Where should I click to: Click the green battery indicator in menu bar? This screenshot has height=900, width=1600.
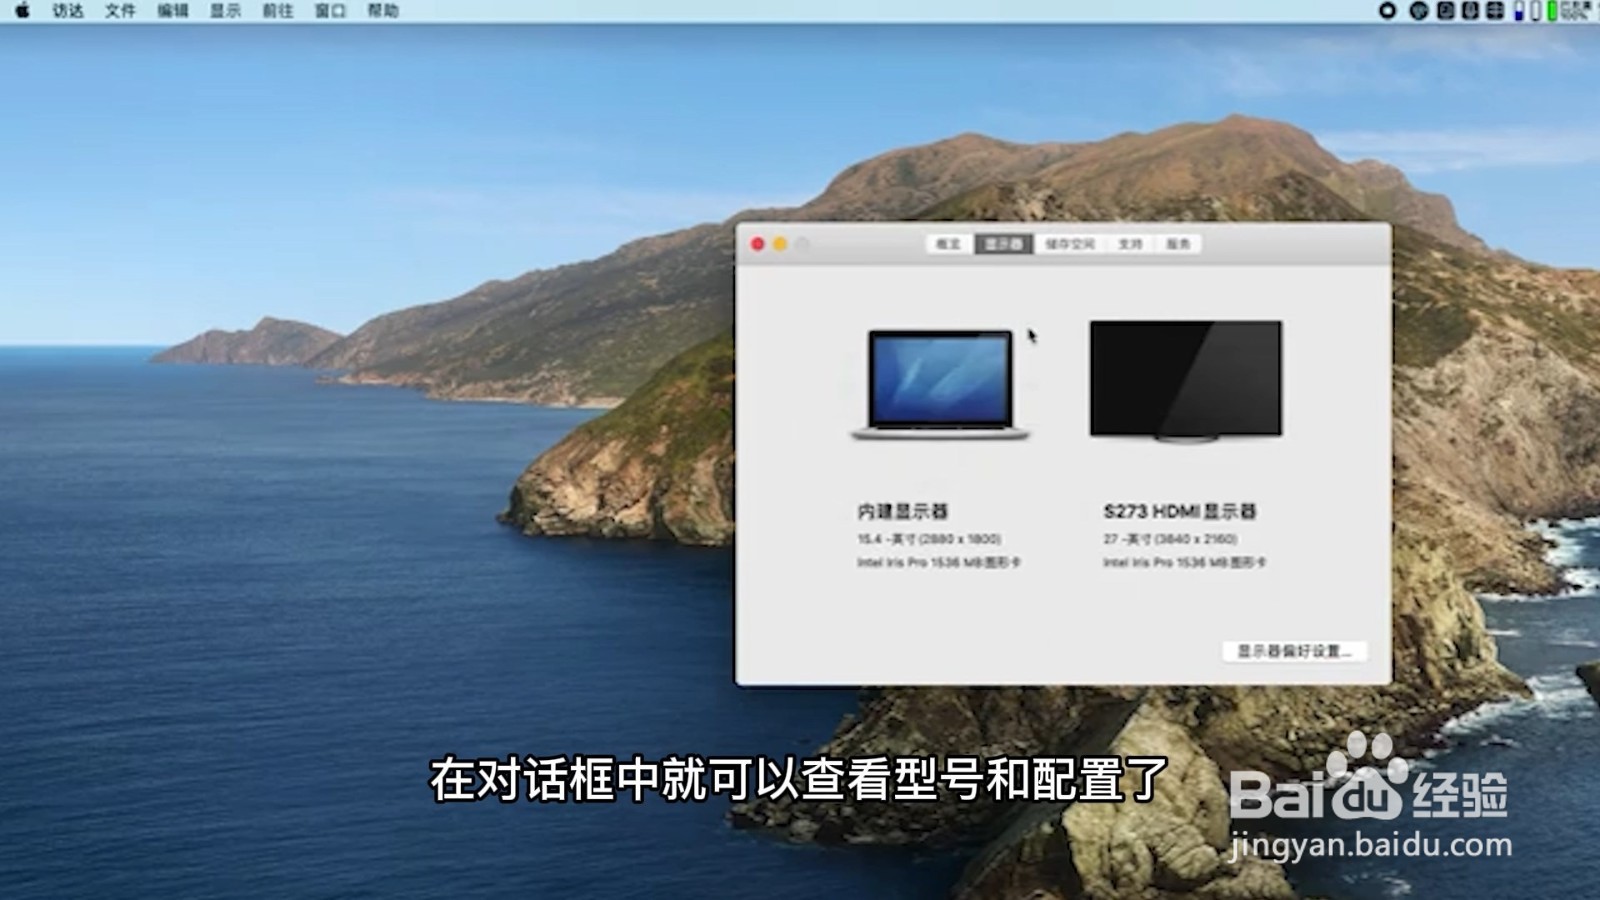click(x=1552, y=12)
